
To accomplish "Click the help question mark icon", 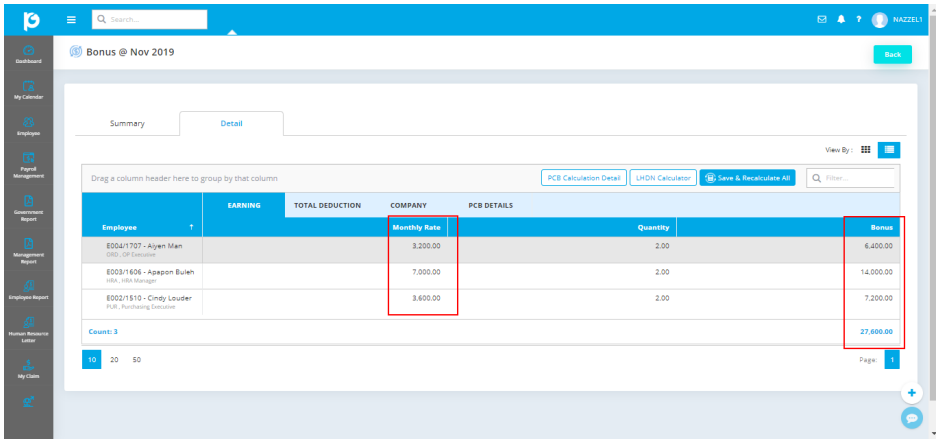I will [x=858, y=19].
